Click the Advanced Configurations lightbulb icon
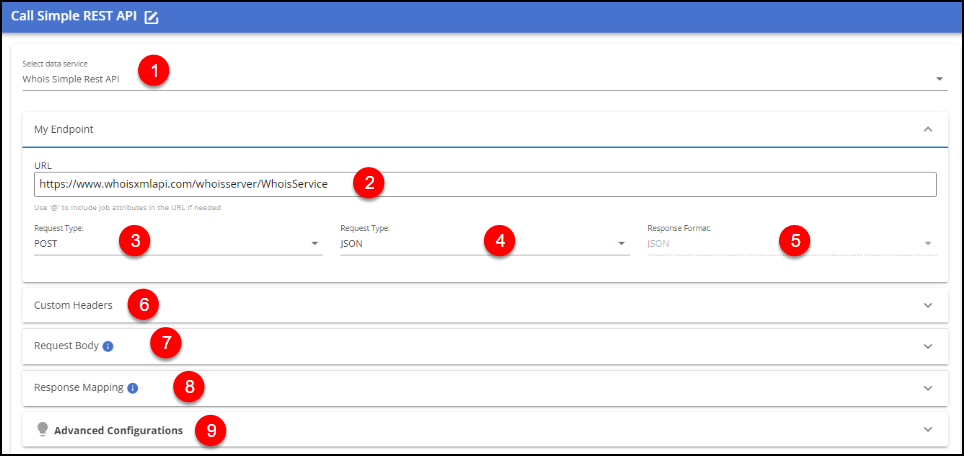Image resolution: width=964 pixels, height=456 pixels. (x=42, y=430)
